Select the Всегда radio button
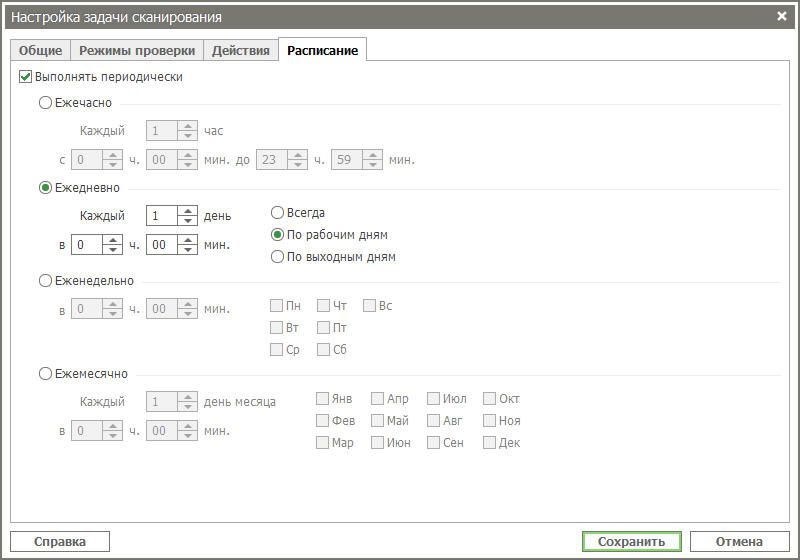Image resolution: width=800 pixels, height=560 pixels. pyautogui.click(x=278, y=213)
